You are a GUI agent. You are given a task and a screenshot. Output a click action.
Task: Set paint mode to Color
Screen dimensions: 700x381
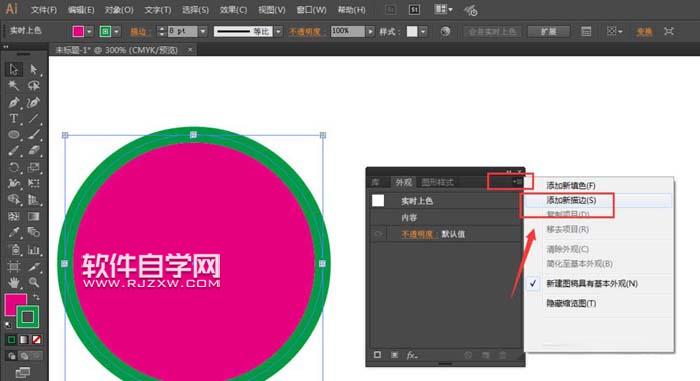(12, 340)
